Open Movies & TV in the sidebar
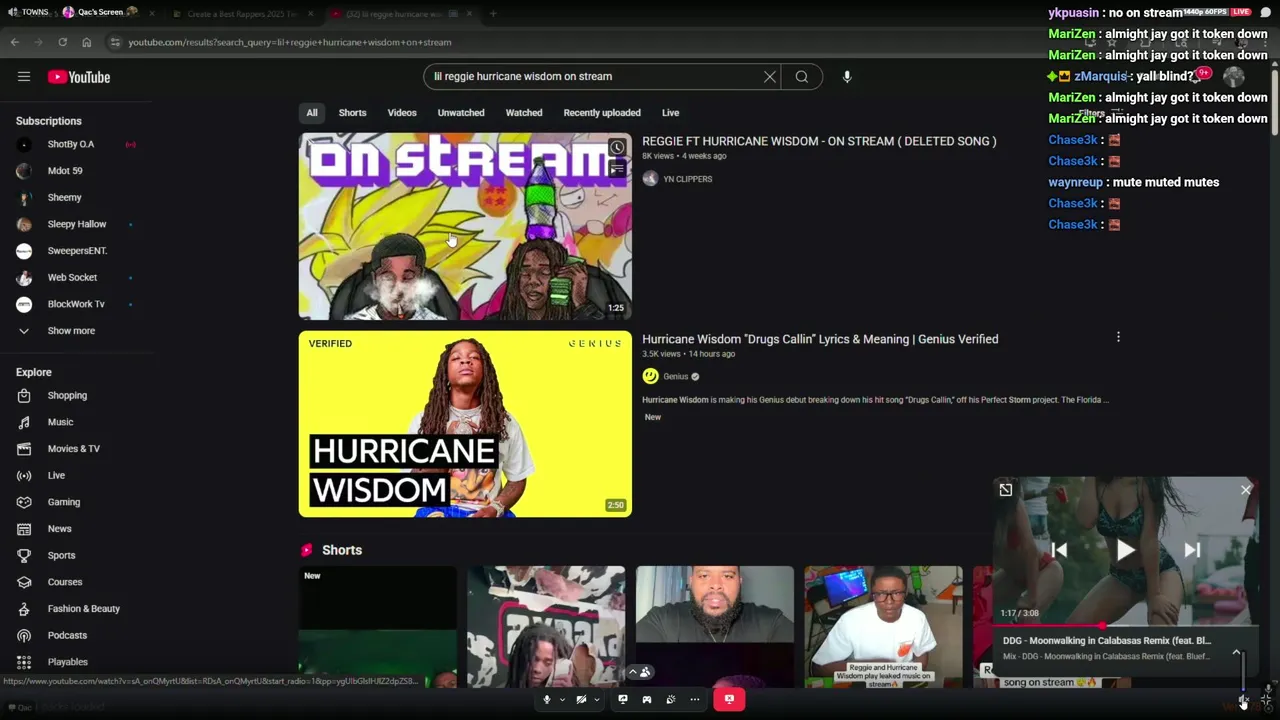 [x=73, y=449]
